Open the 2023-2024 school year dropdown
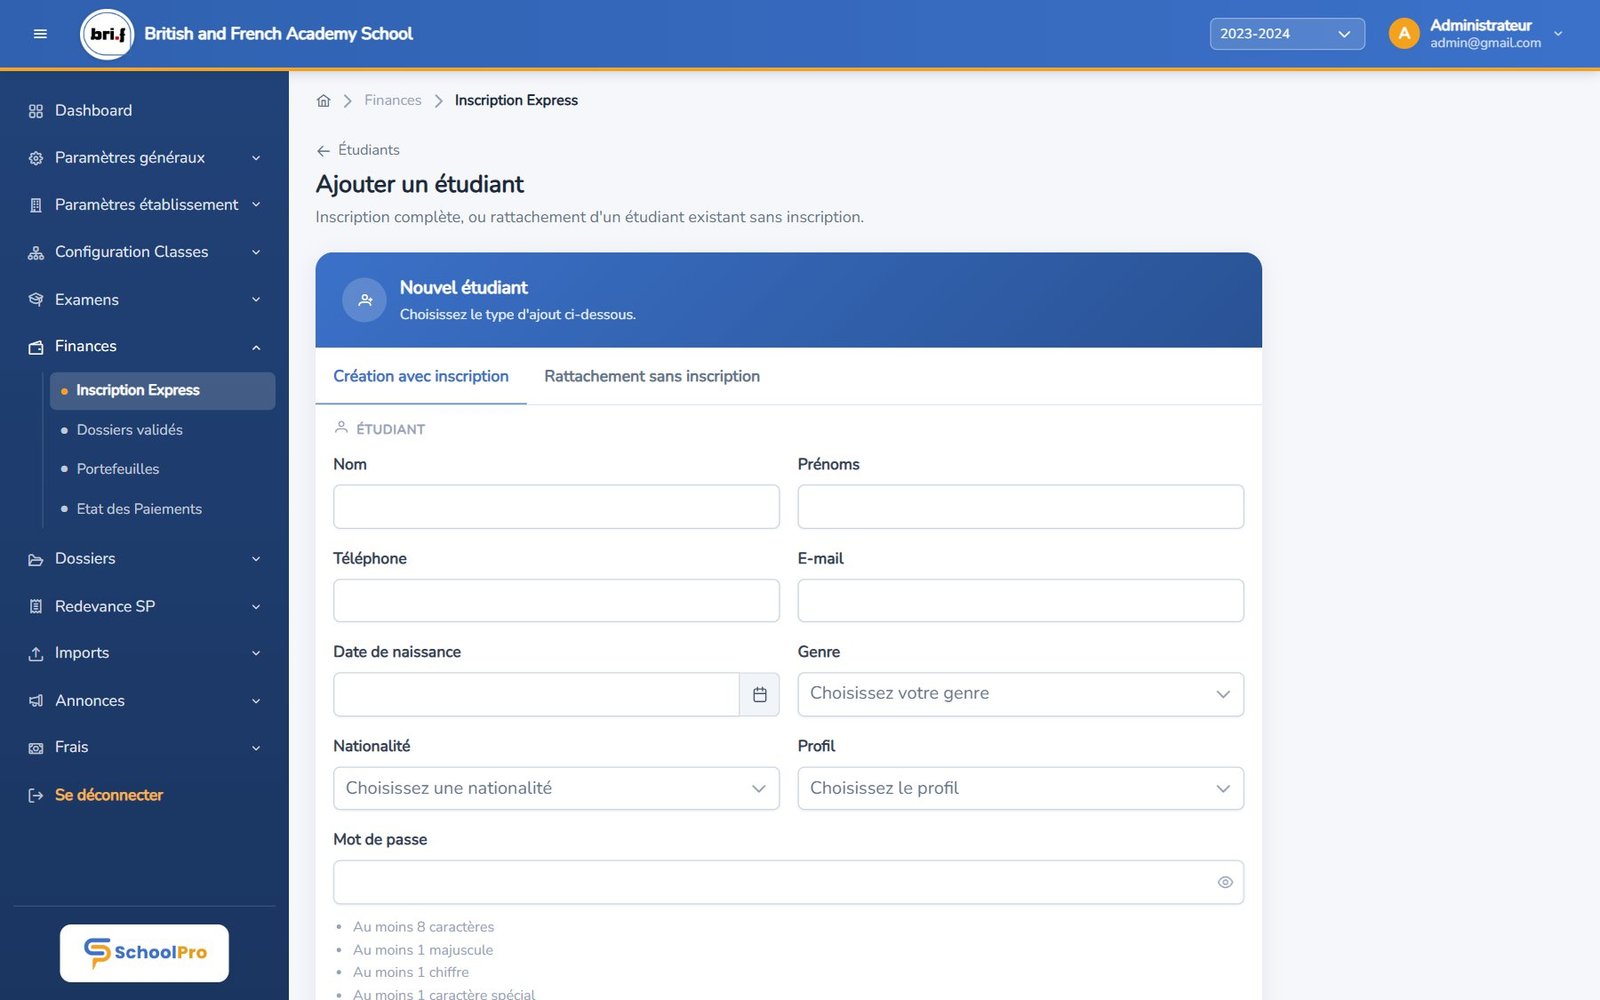Screen dimensions: 1600x1000 click(1287, 34)
